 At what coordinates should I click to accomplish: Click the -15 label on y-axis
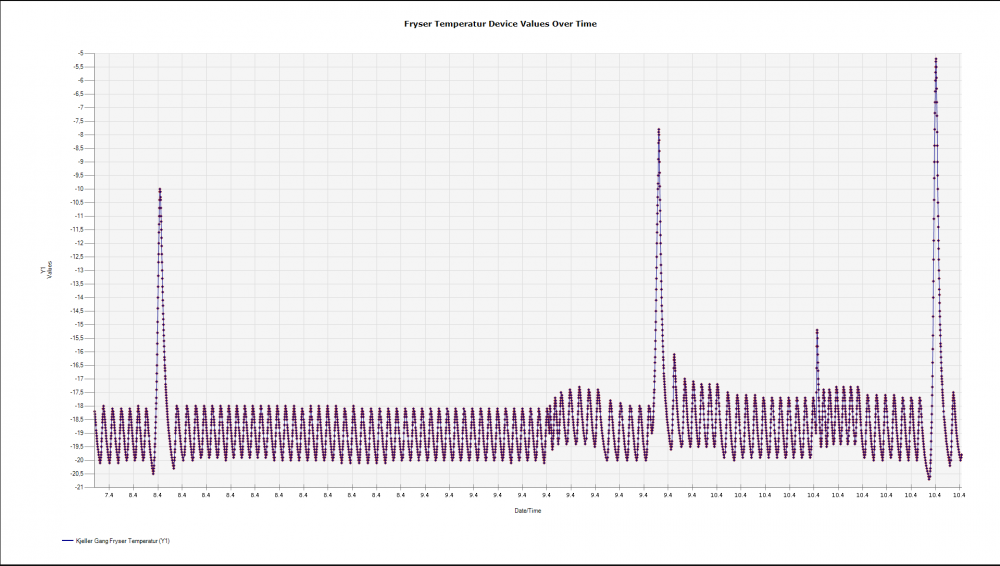79,324
